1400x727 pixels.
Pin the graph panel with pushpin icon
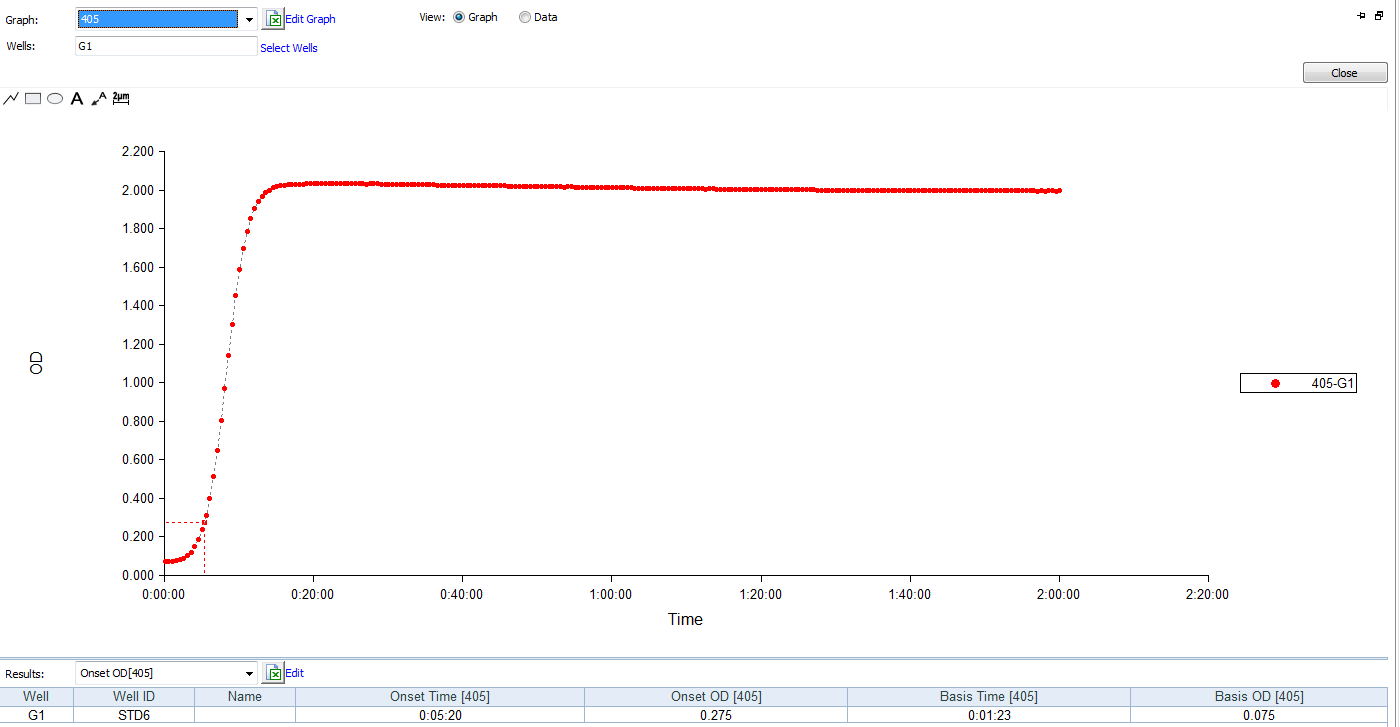pos(1361,16)
